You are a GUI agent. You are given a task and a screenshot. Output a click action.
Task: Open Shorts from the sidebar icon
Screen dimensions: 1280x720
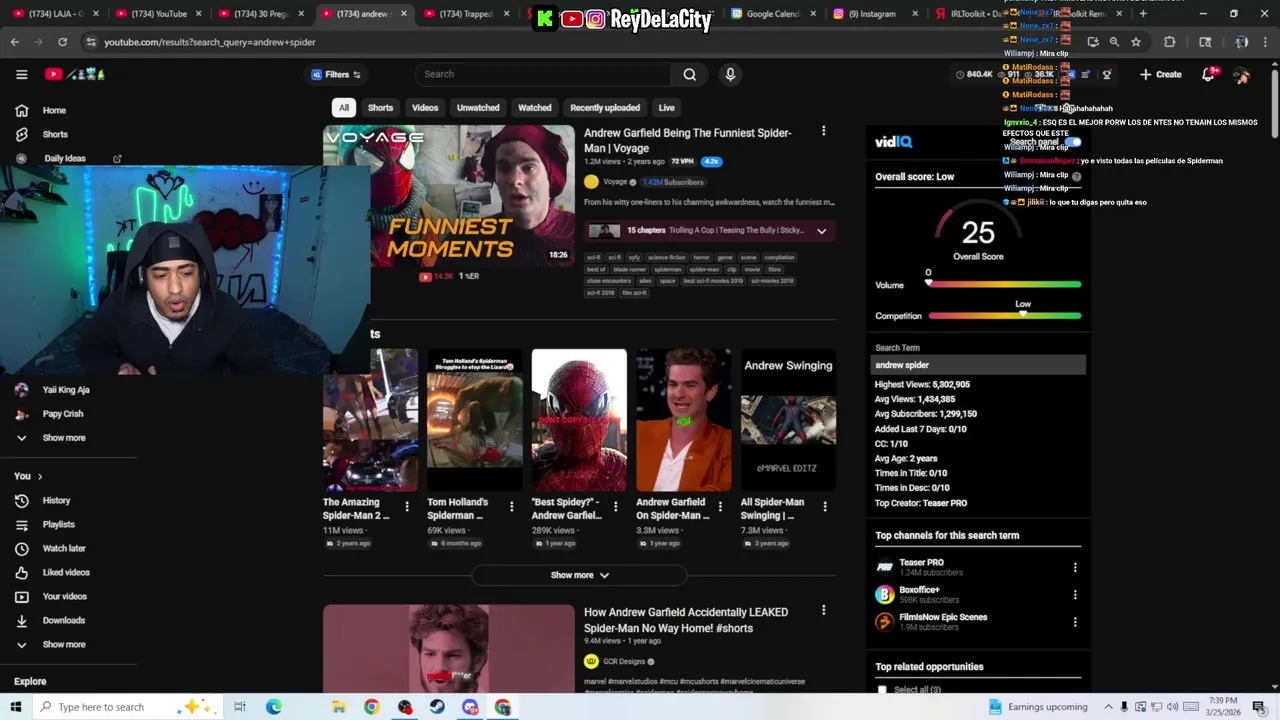click(x=21, y=134)
